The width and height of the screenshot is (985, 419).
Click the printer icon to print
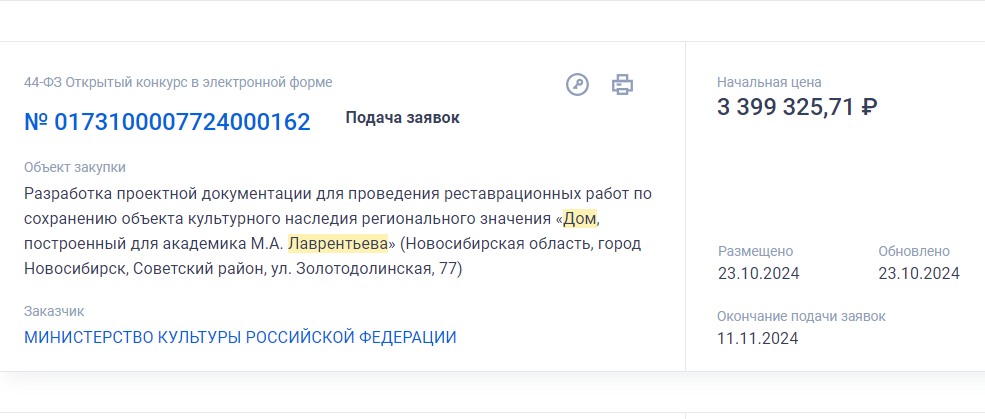[622, 85]
